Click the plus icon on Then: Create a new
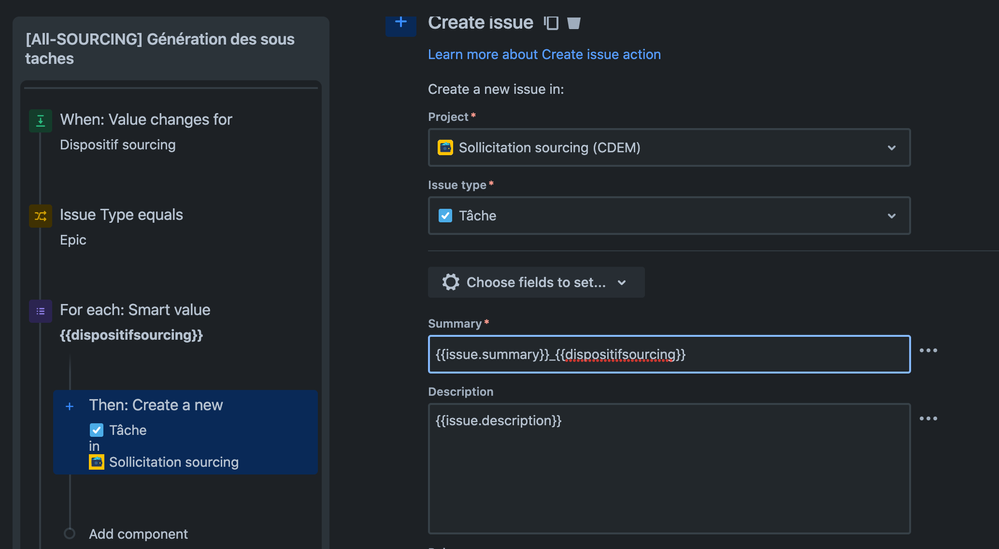999x549 pixels. coord(69,406)
